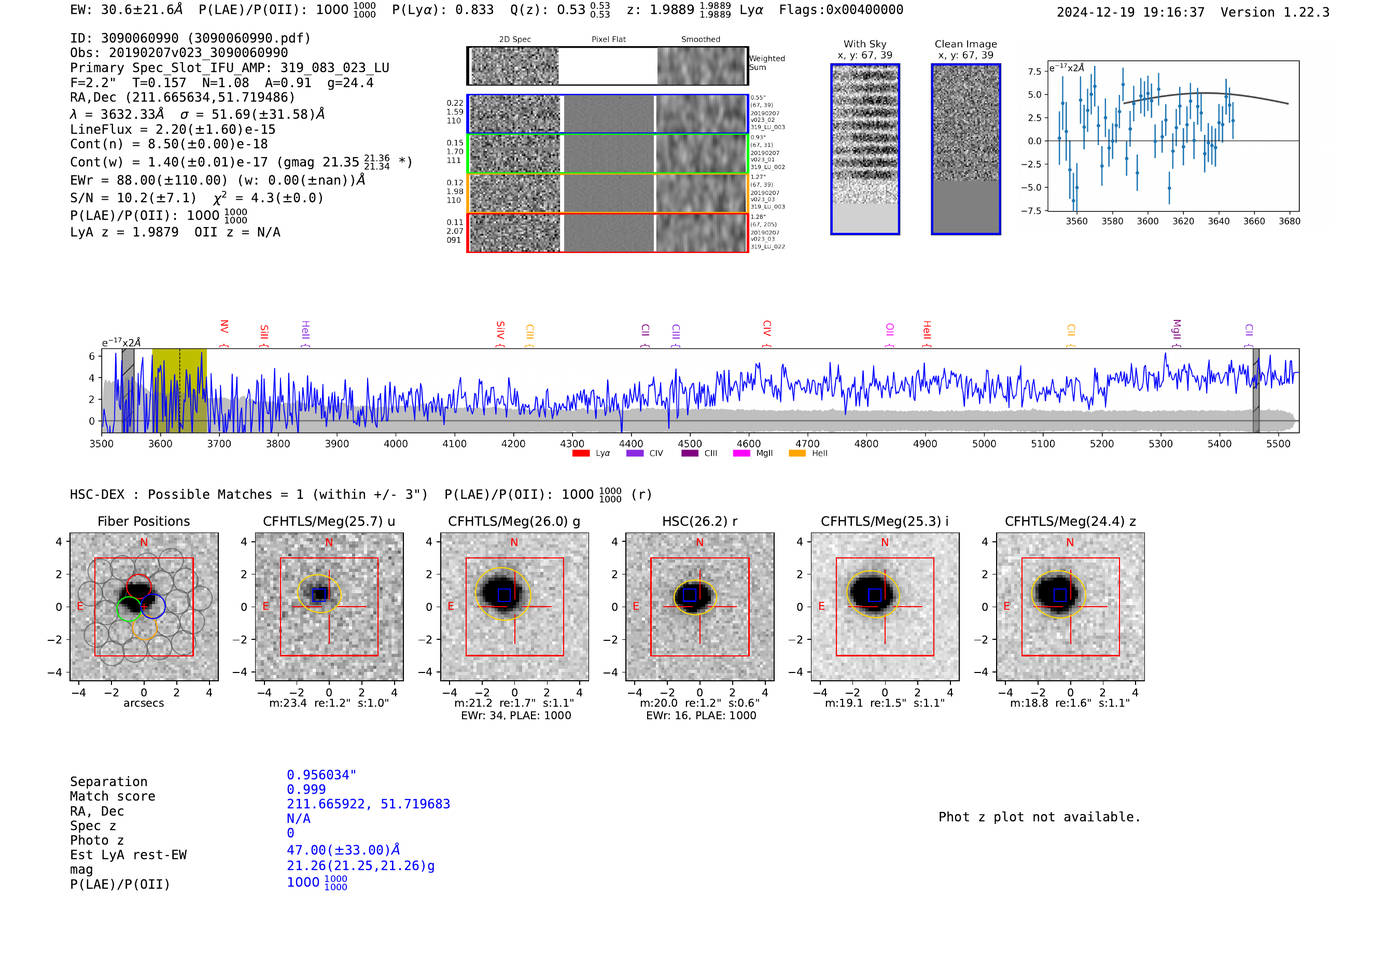Click the blue fiber circle in Fiber Positions
The height and width of the screenshot is (953, 1400).
(x=152, y=606)
